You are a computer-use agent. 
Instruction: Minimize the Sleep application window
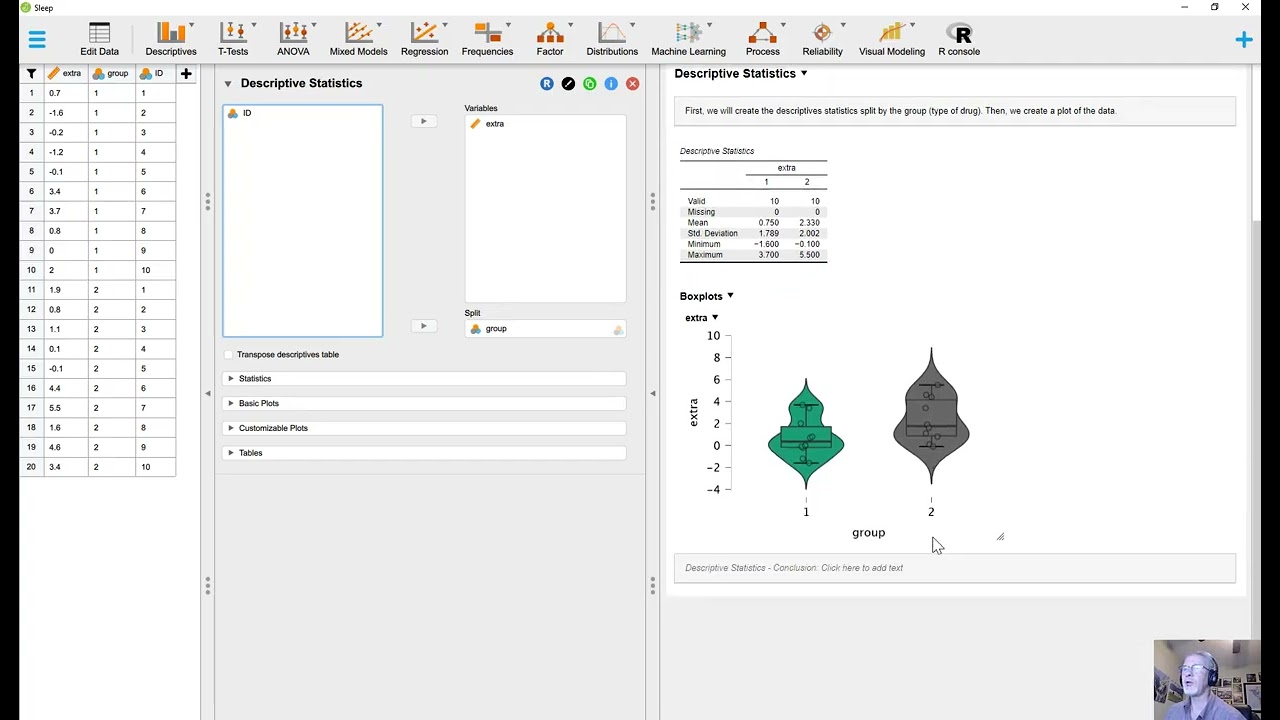[x=1184, y=8]
